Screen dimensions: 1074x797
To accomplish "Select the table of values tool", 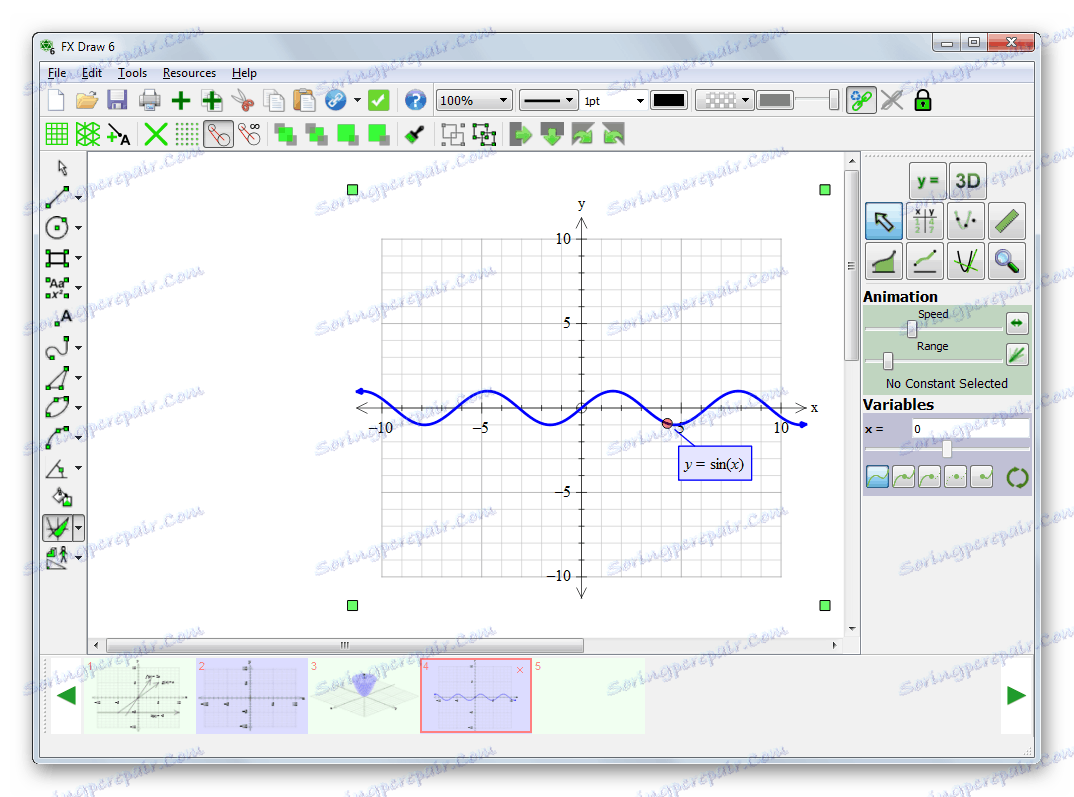I will coord(925,221).
